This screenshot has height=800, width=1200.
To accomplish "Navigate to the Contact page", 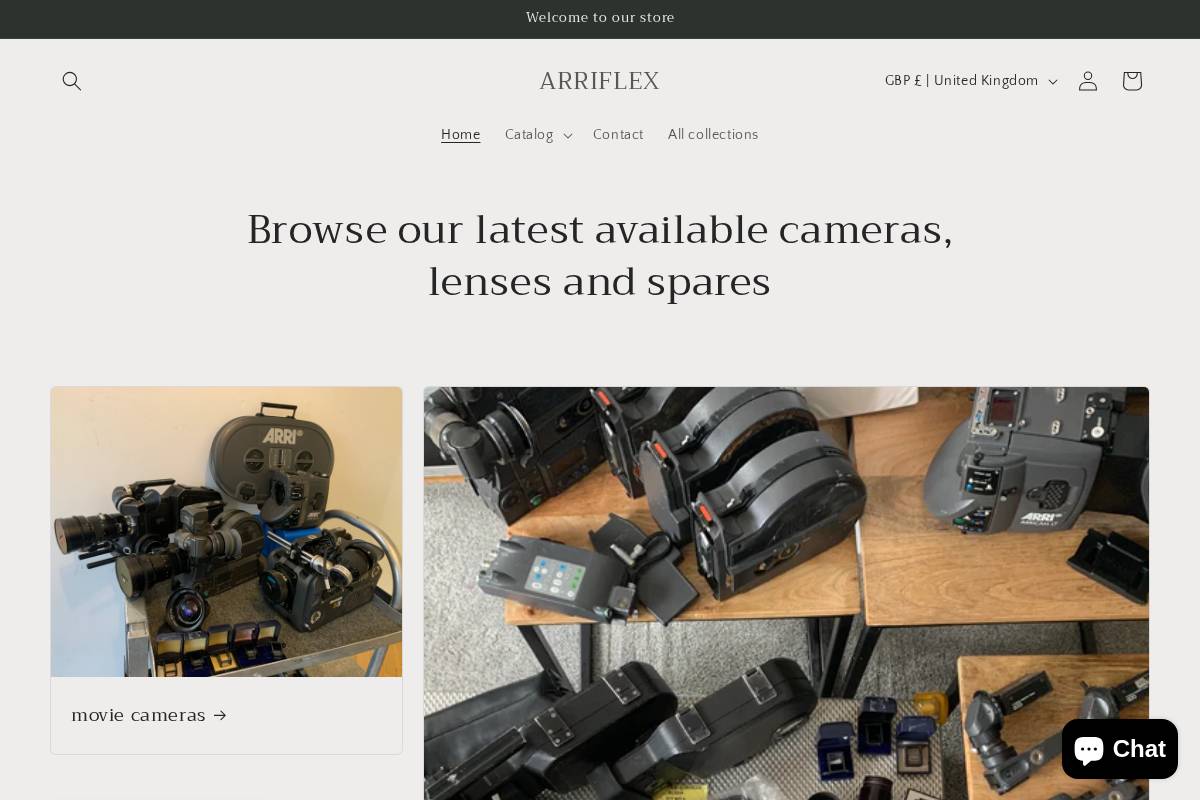I will [618, 135].
